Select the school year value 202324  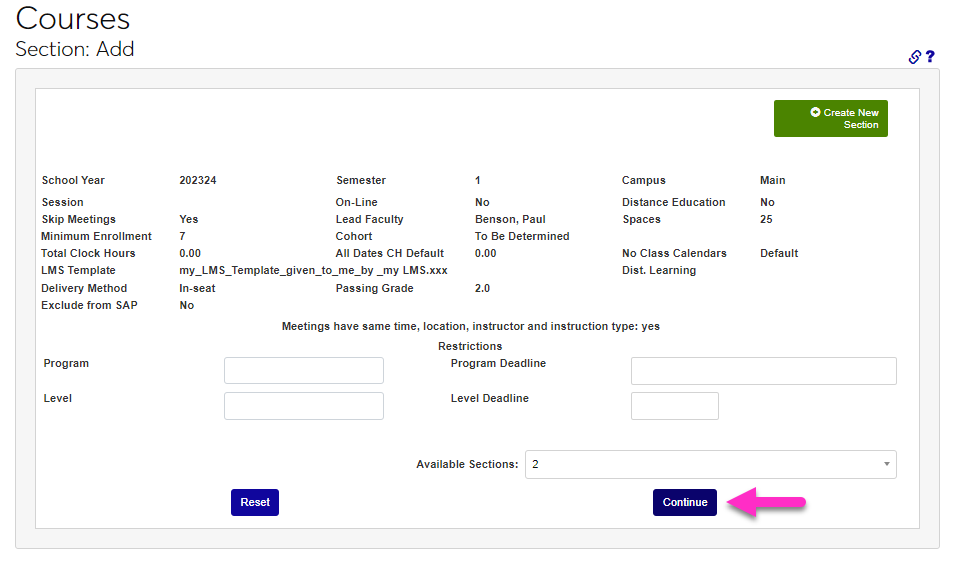click(x=198, y=180)
